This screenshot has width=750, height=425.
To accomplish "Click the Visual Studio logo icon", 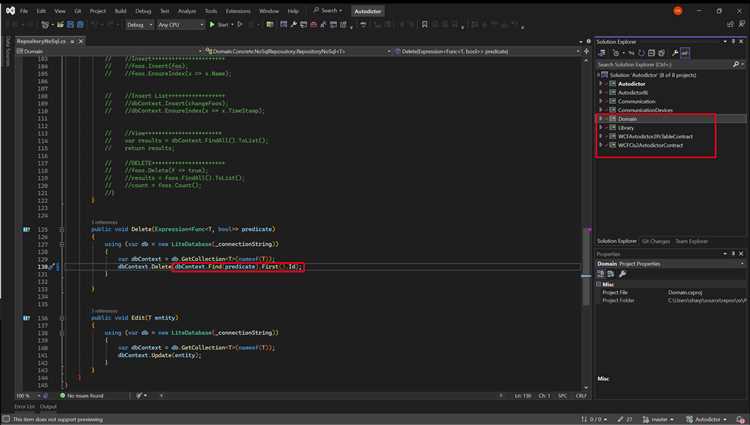I will pyautogui.click(x=10, y=11).
